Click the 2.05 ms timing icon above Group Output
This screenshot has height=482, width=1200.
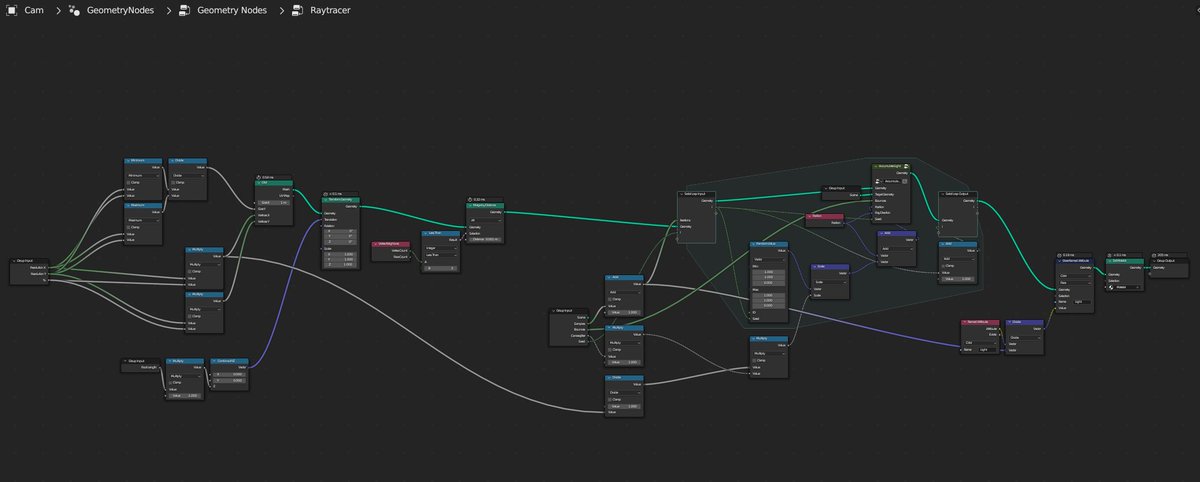click(1154, 255)
